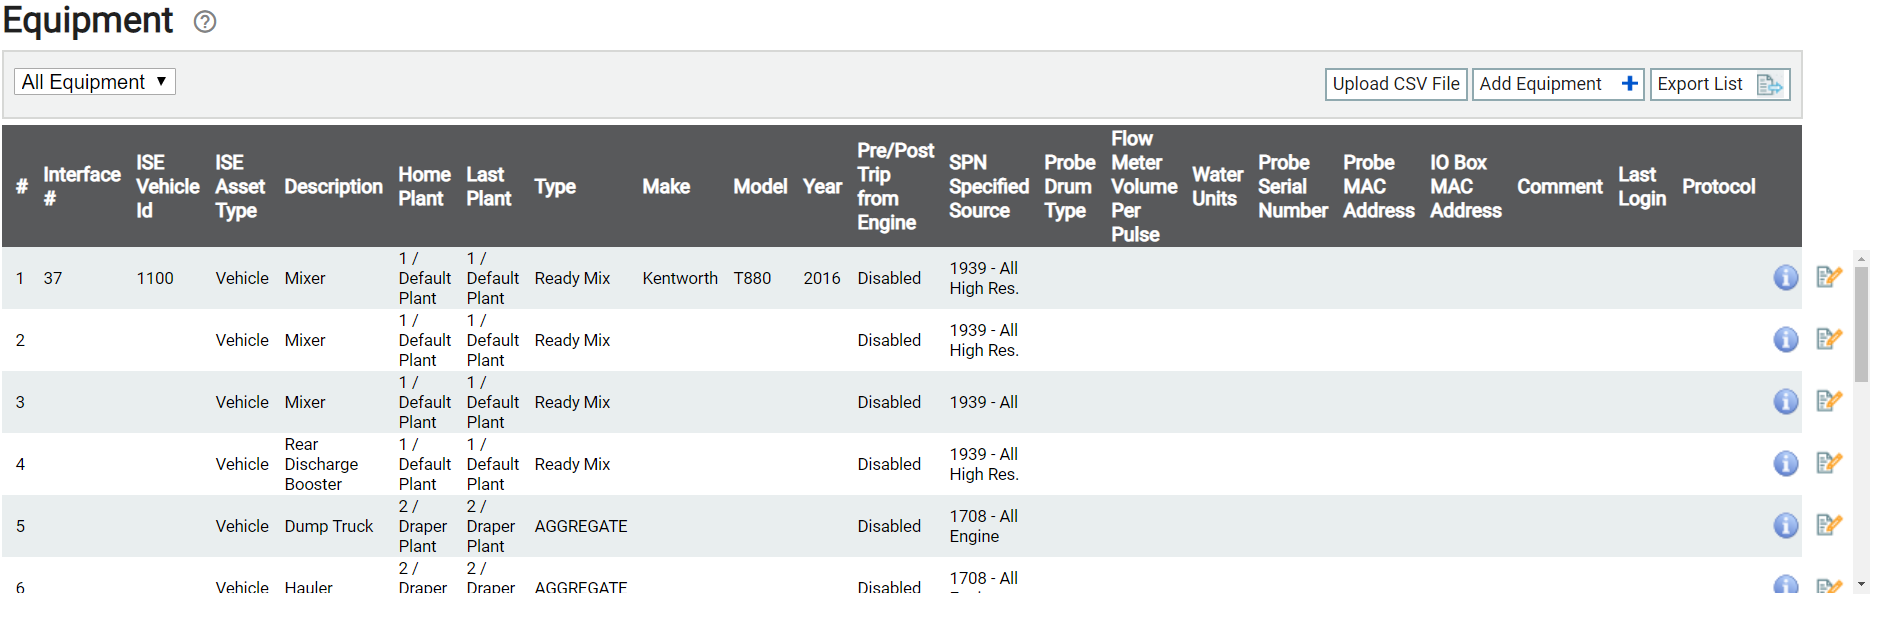
Task: Sort by SPN Specified Source header
Action: (x=989, y=187)
